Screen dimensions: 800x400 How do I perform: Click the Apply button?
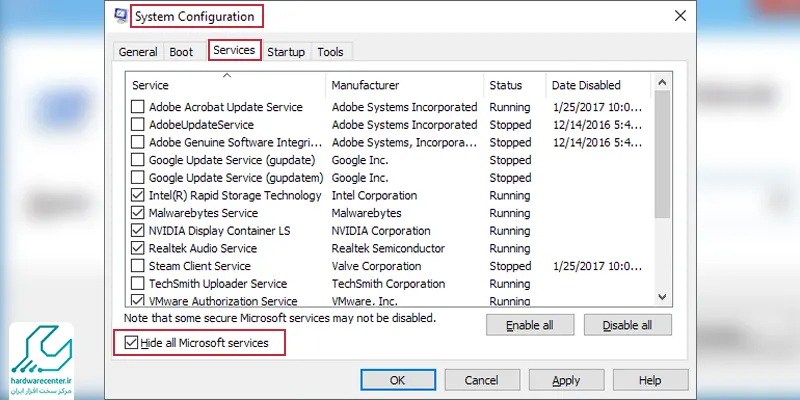tap(566, 380)
